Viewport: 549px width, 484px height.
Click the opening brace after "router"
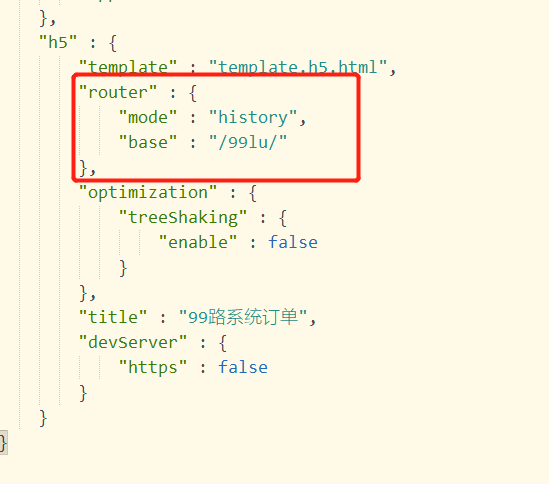[193, 93]
